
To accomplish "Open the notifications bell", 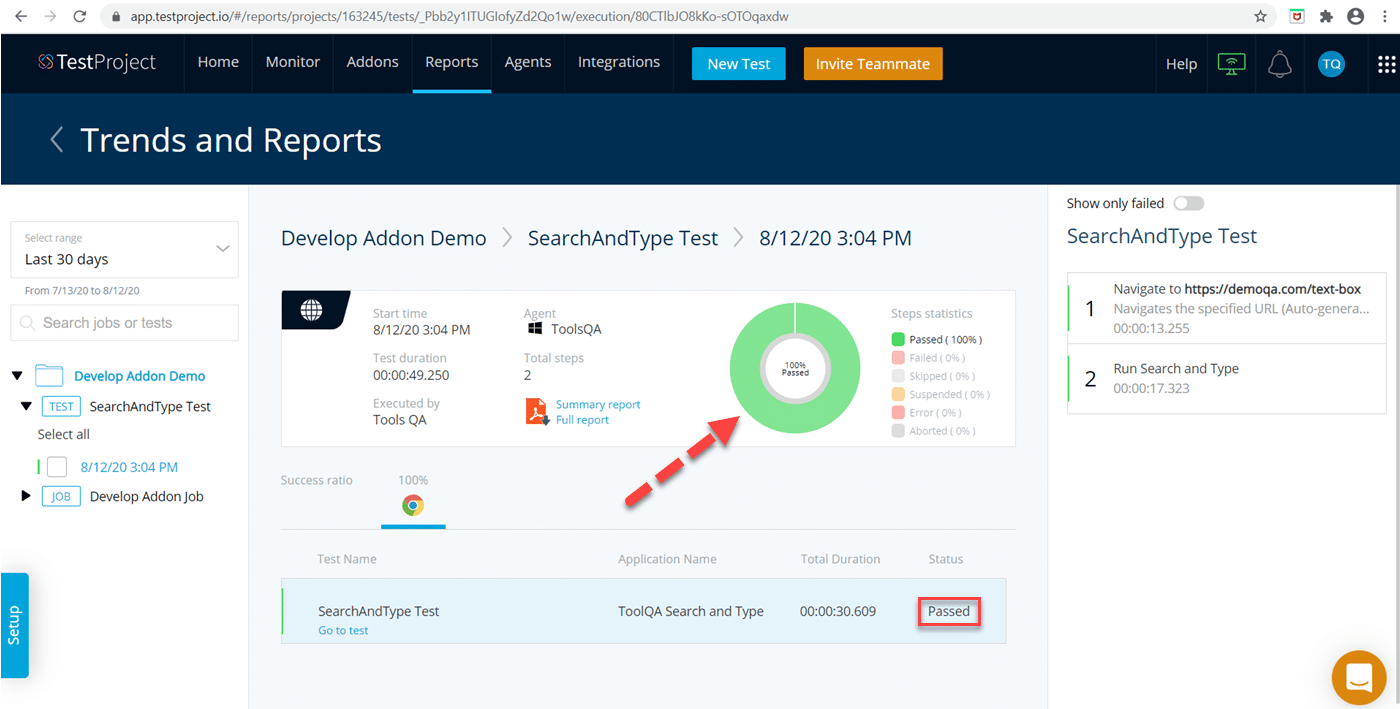I will [1279, 64].
